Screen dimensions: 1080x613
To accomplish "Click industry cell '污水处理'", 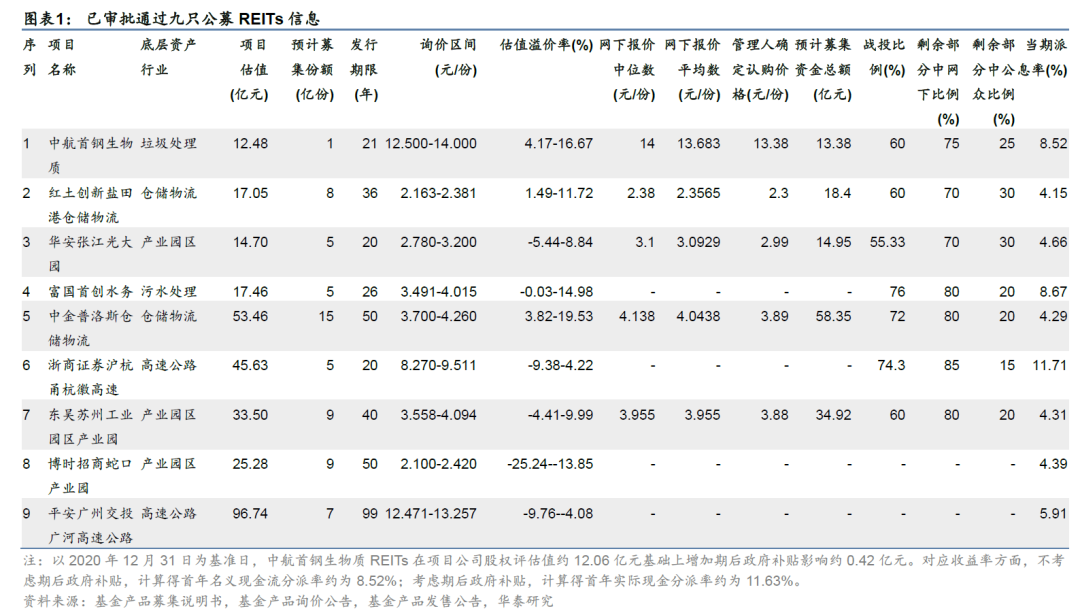I will click(169, 292).
